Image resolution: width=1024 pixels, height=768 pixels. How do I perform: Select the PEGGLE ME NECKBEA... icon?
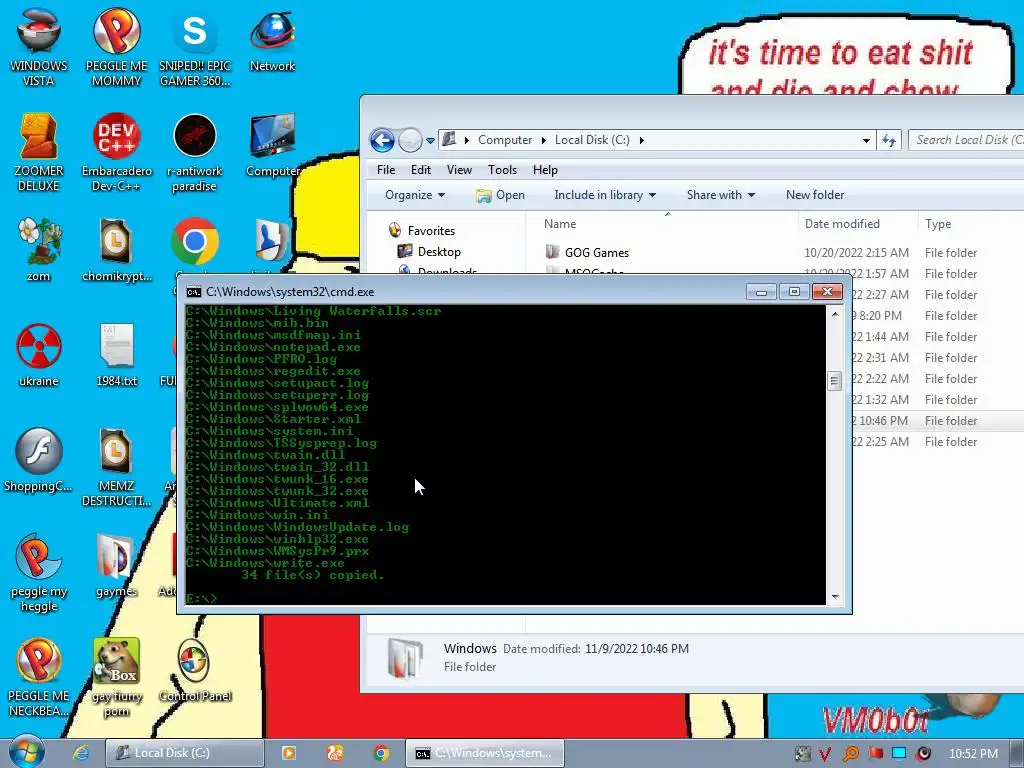click(39, 678)
